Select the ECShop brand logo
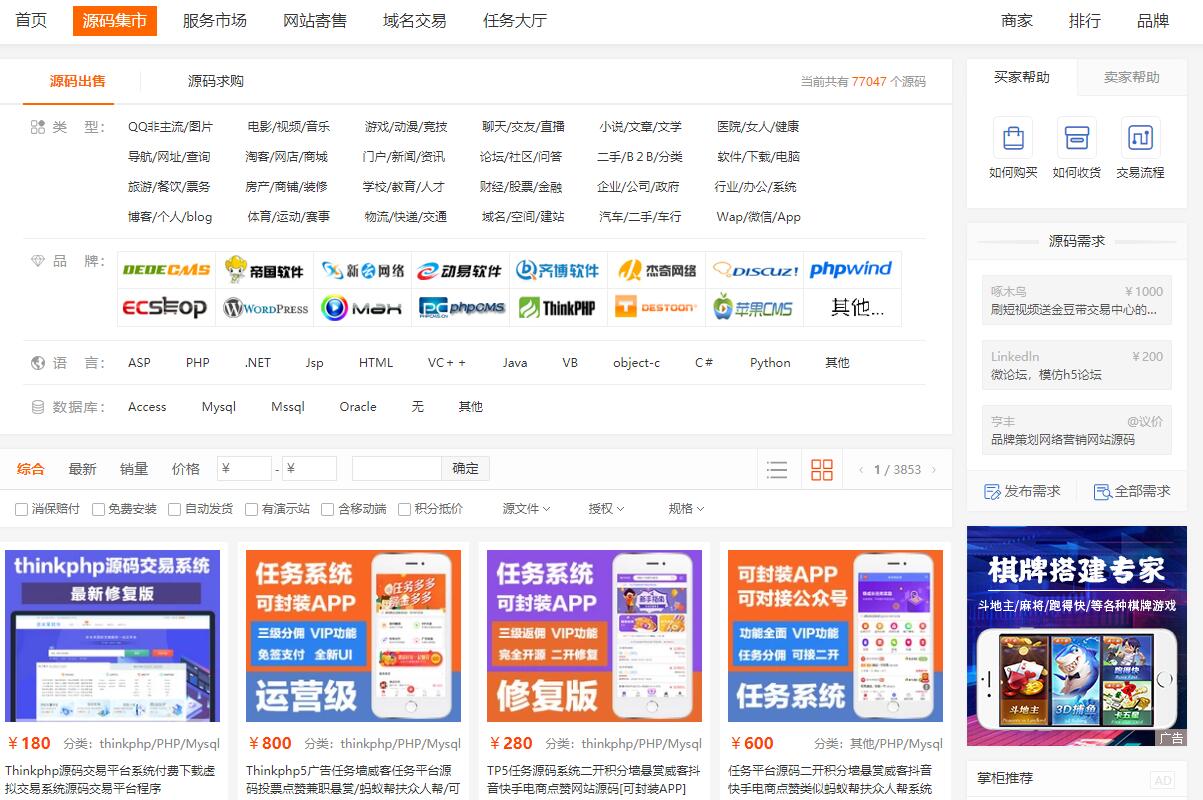1203x800 pixels. pos(166,308)
